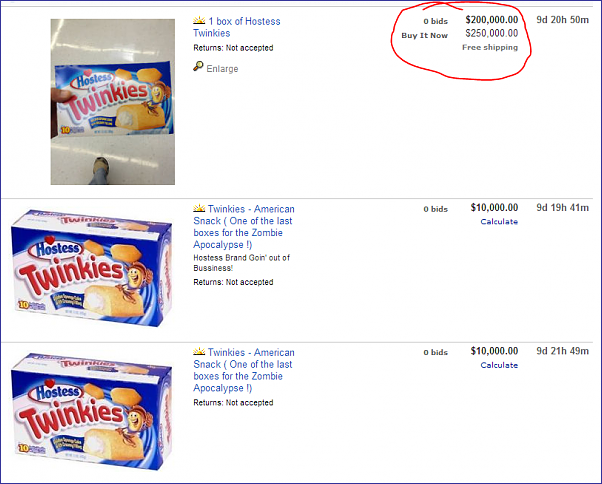Screen dimensions: 602x484
Task: Click the $10,000.00 price of second listing
Action: click(x=494, y=208)
